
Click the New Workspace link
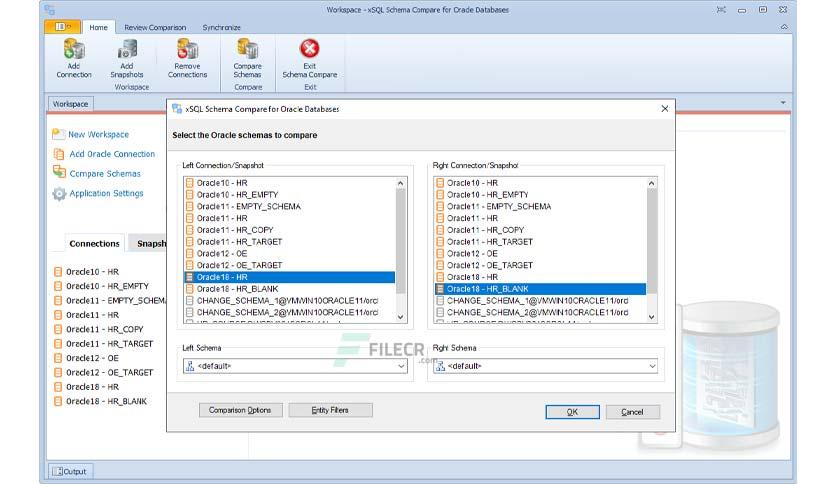click(99, 135)
